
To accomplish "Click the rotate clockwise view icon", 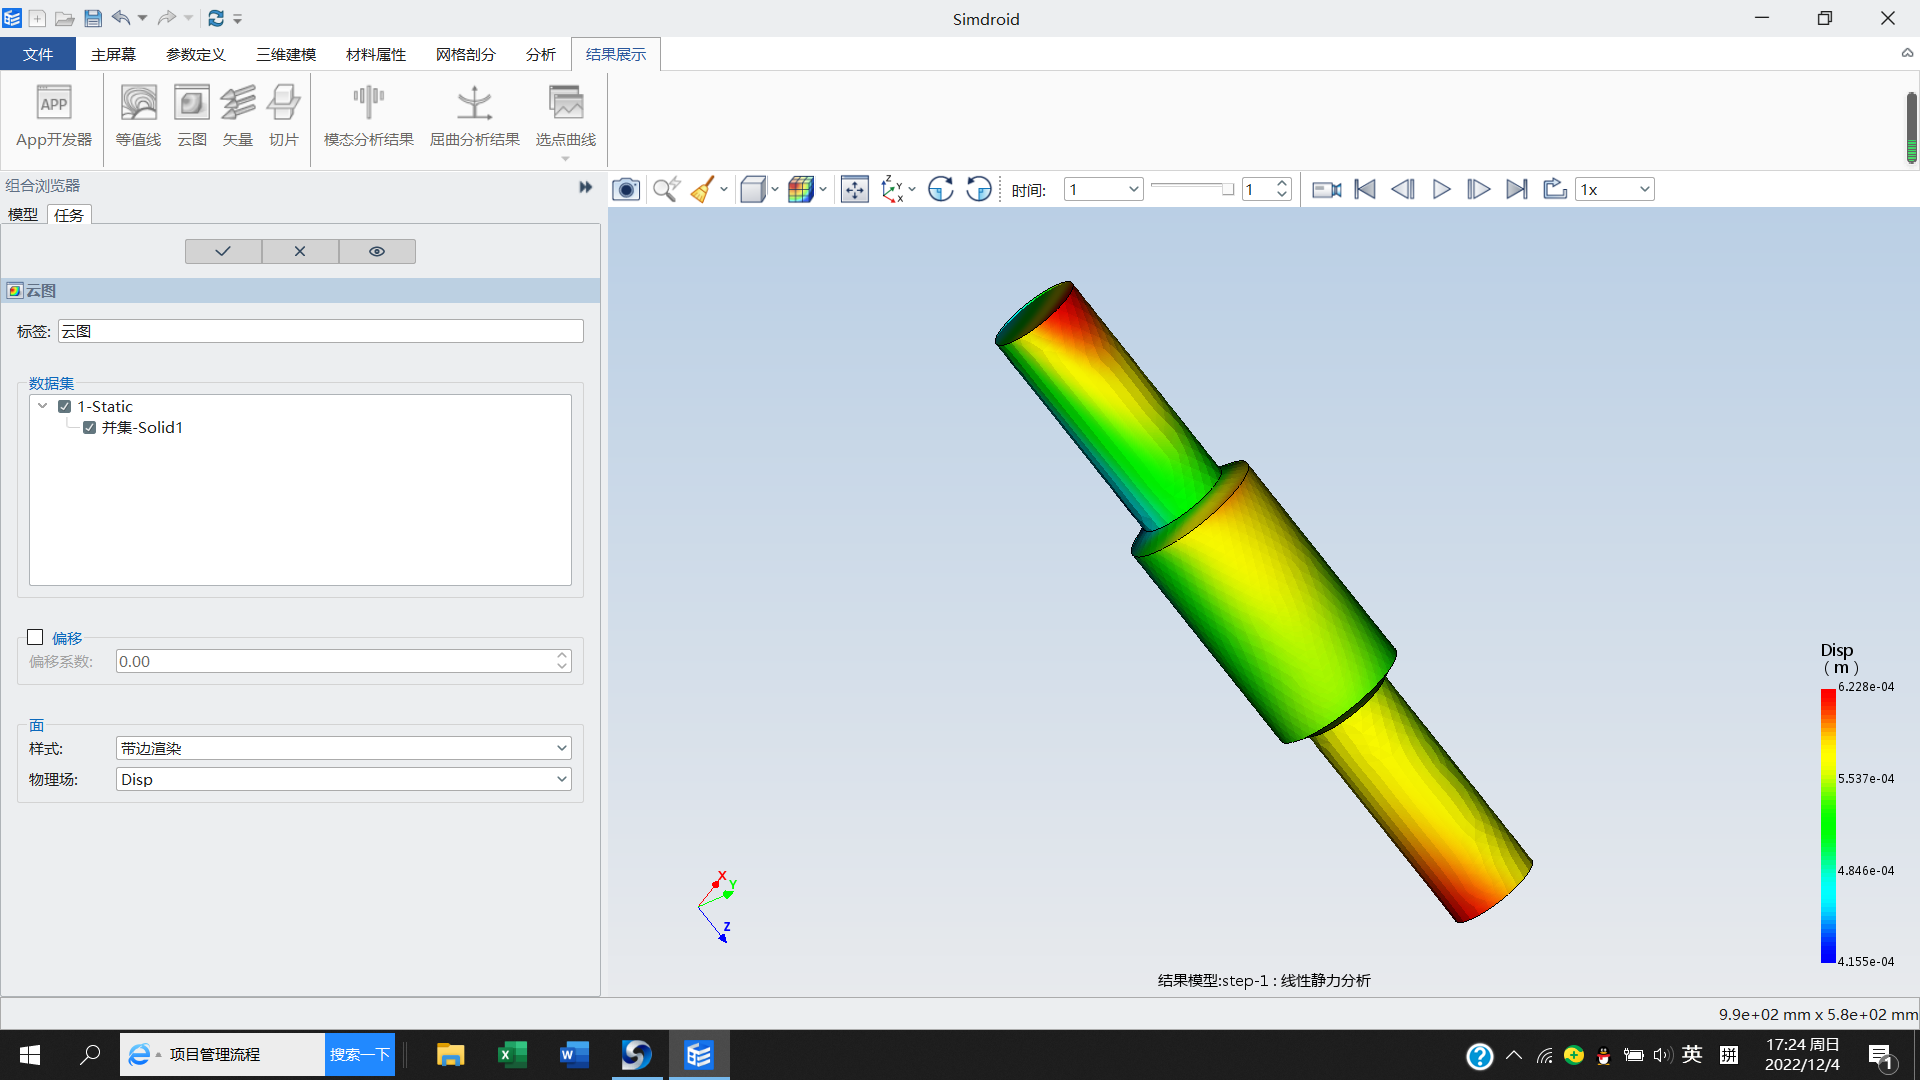I will click(x=941, y=189).
